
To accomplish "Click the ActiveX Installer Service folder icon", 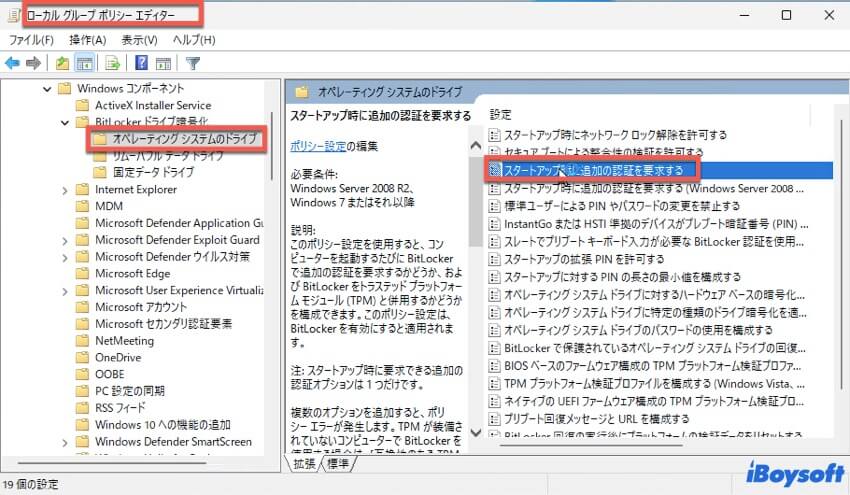I will 82,105.
